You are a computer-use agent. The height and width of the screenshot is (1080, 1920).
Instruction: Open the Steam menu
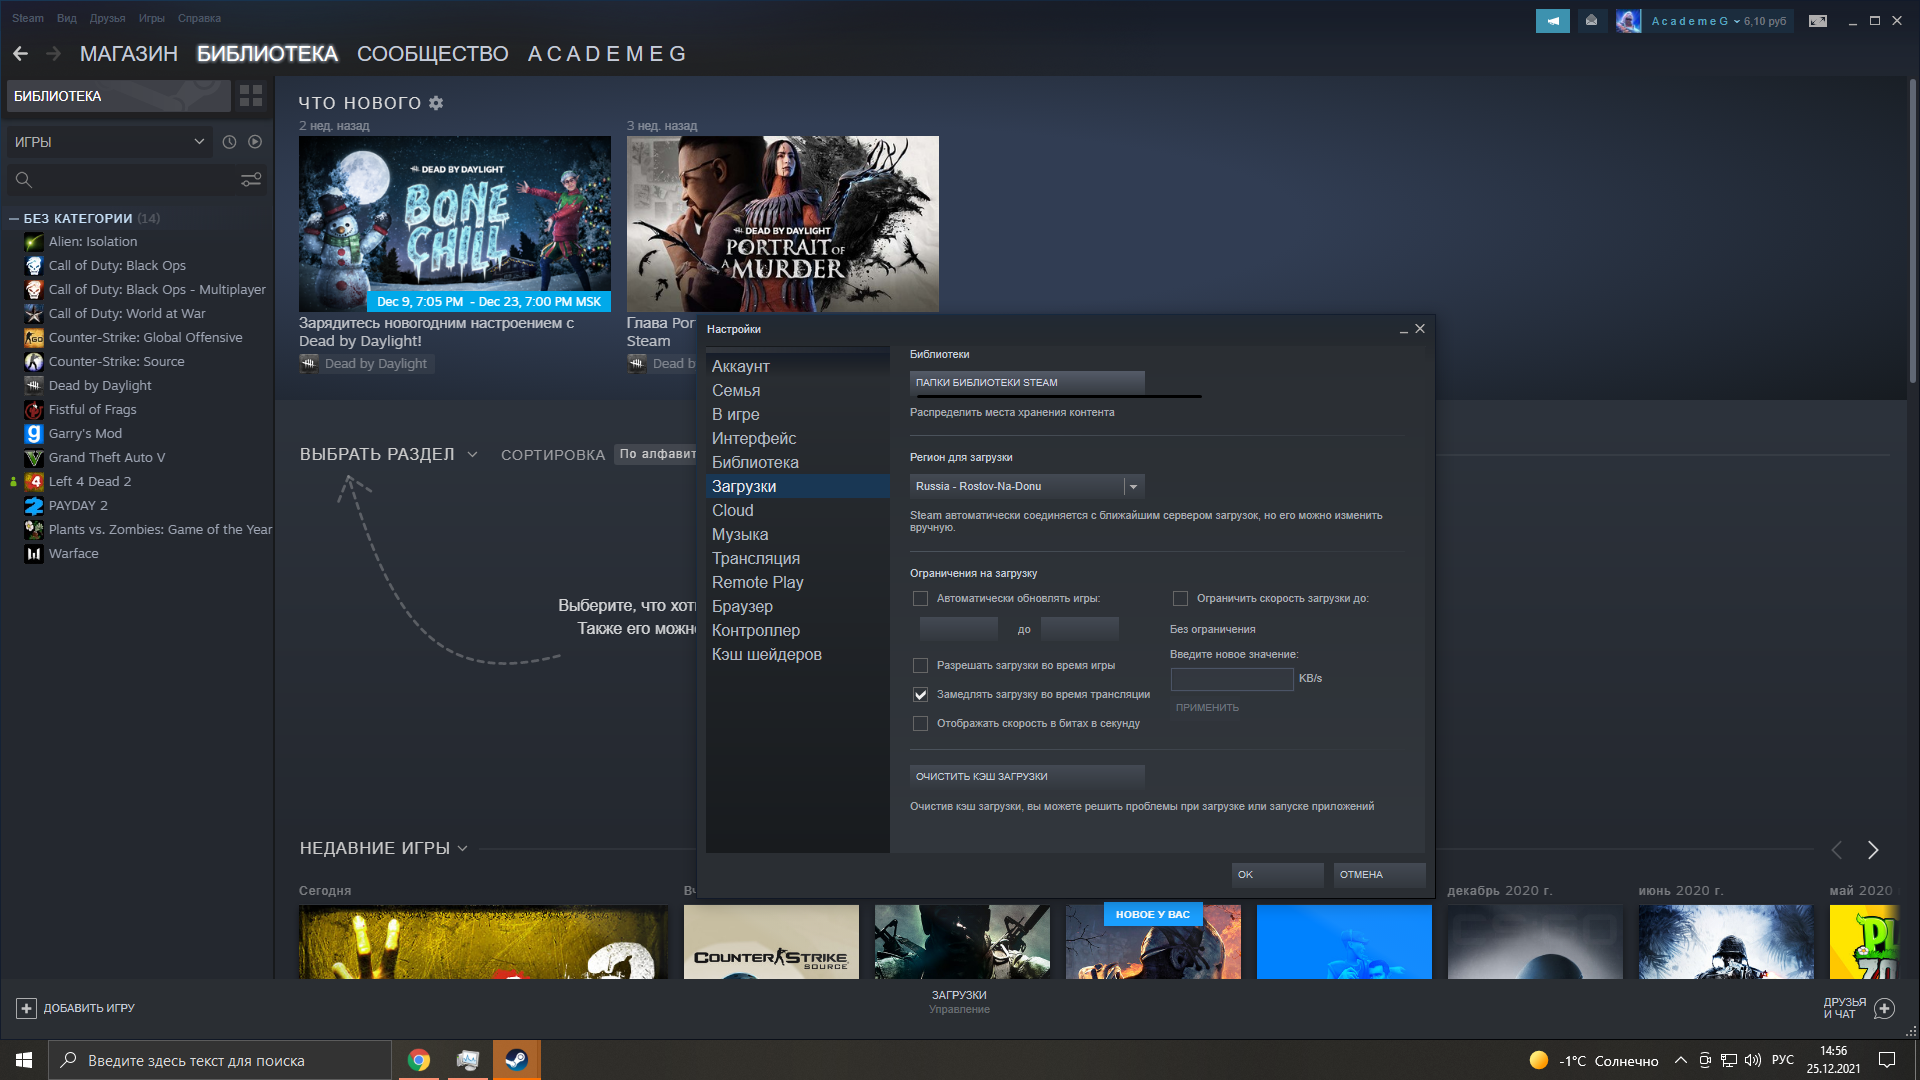click(28, 18)
